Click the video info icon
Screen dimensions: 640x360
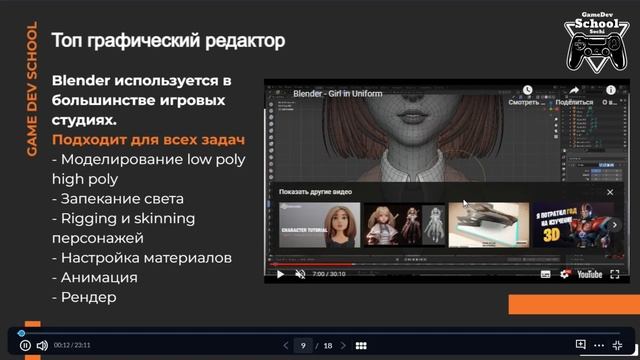(611, 90)
